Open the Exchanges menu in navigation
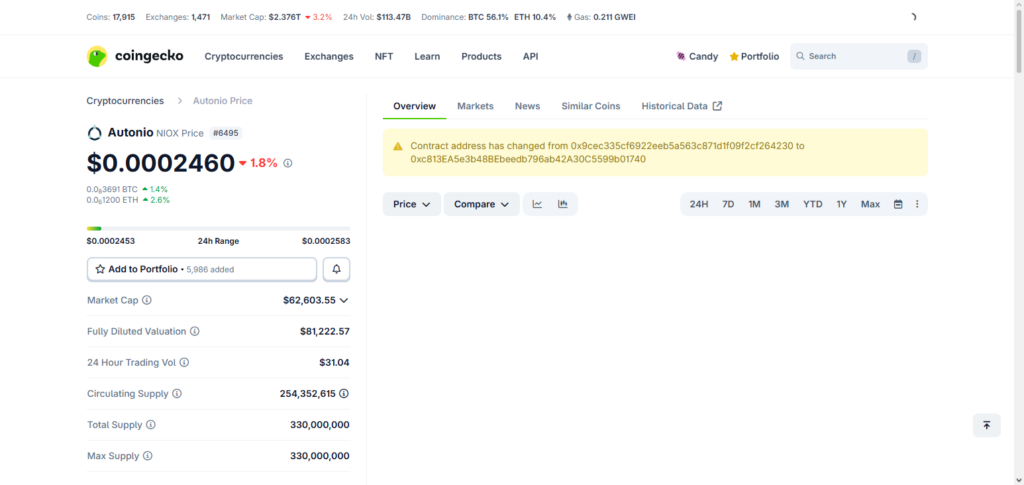This screenshot has height=485, width=1024. coord(329,57)
